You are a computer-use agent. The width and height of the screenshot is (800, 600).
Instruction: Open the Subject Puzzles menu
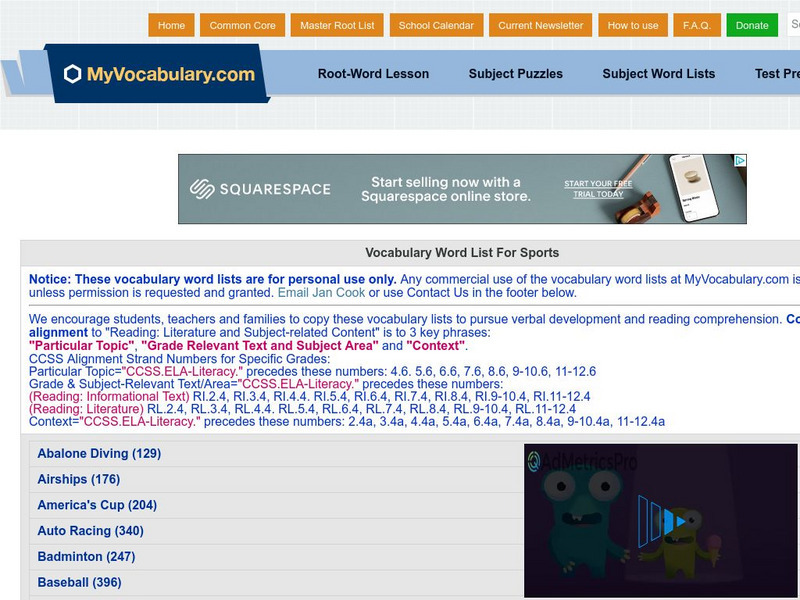click(x=516, y=73)
